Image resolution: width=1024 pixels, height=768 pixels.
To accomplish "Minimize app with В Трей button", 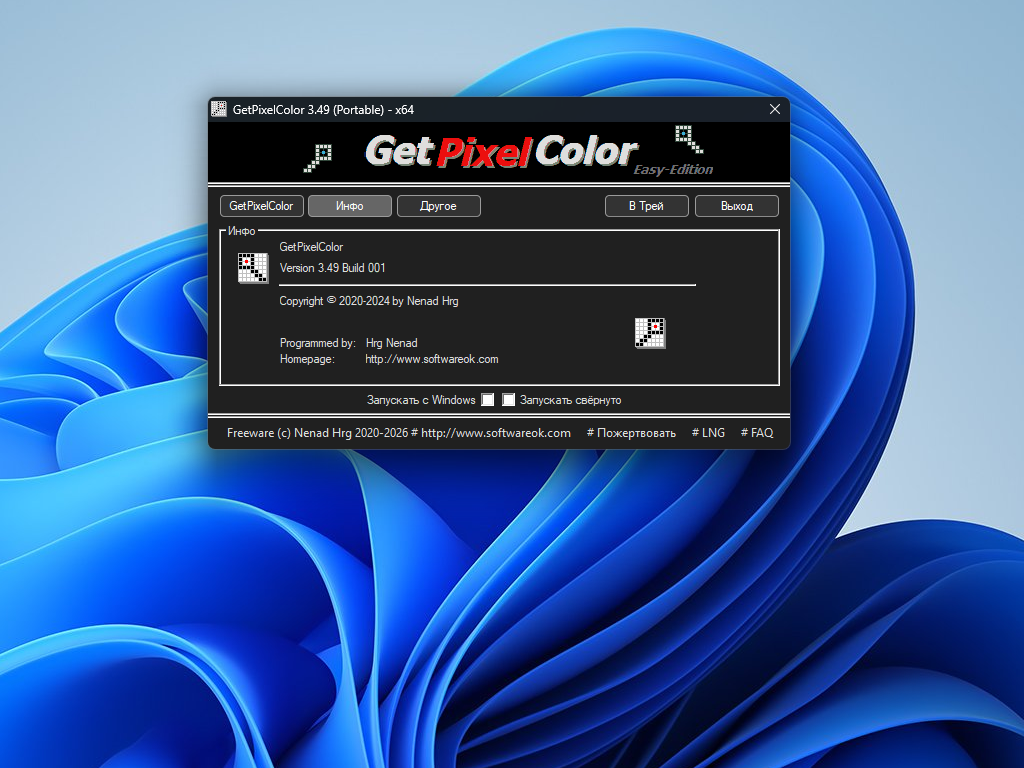I will point(647,206).
